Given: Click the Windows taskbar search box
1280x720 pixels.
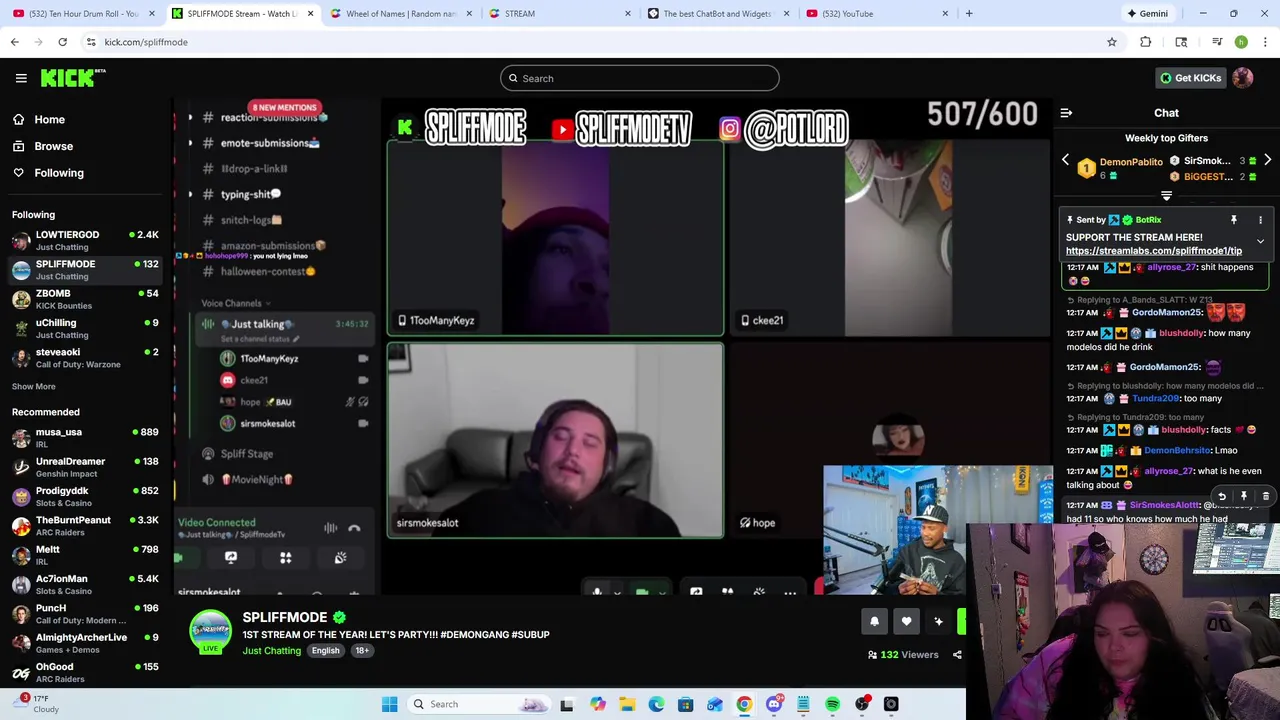Looking at the screenshot, I should [x=478, y=704].
